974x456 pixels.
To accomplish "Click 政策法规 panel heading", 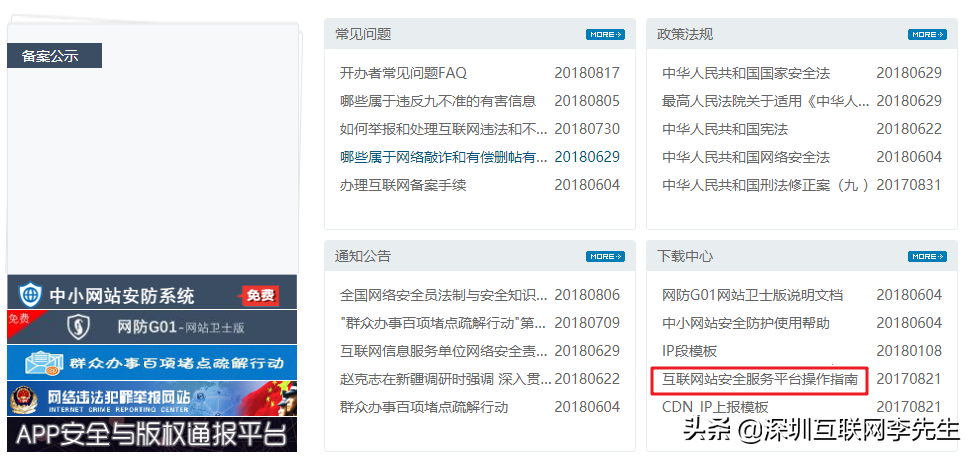I will click(685, 34).
